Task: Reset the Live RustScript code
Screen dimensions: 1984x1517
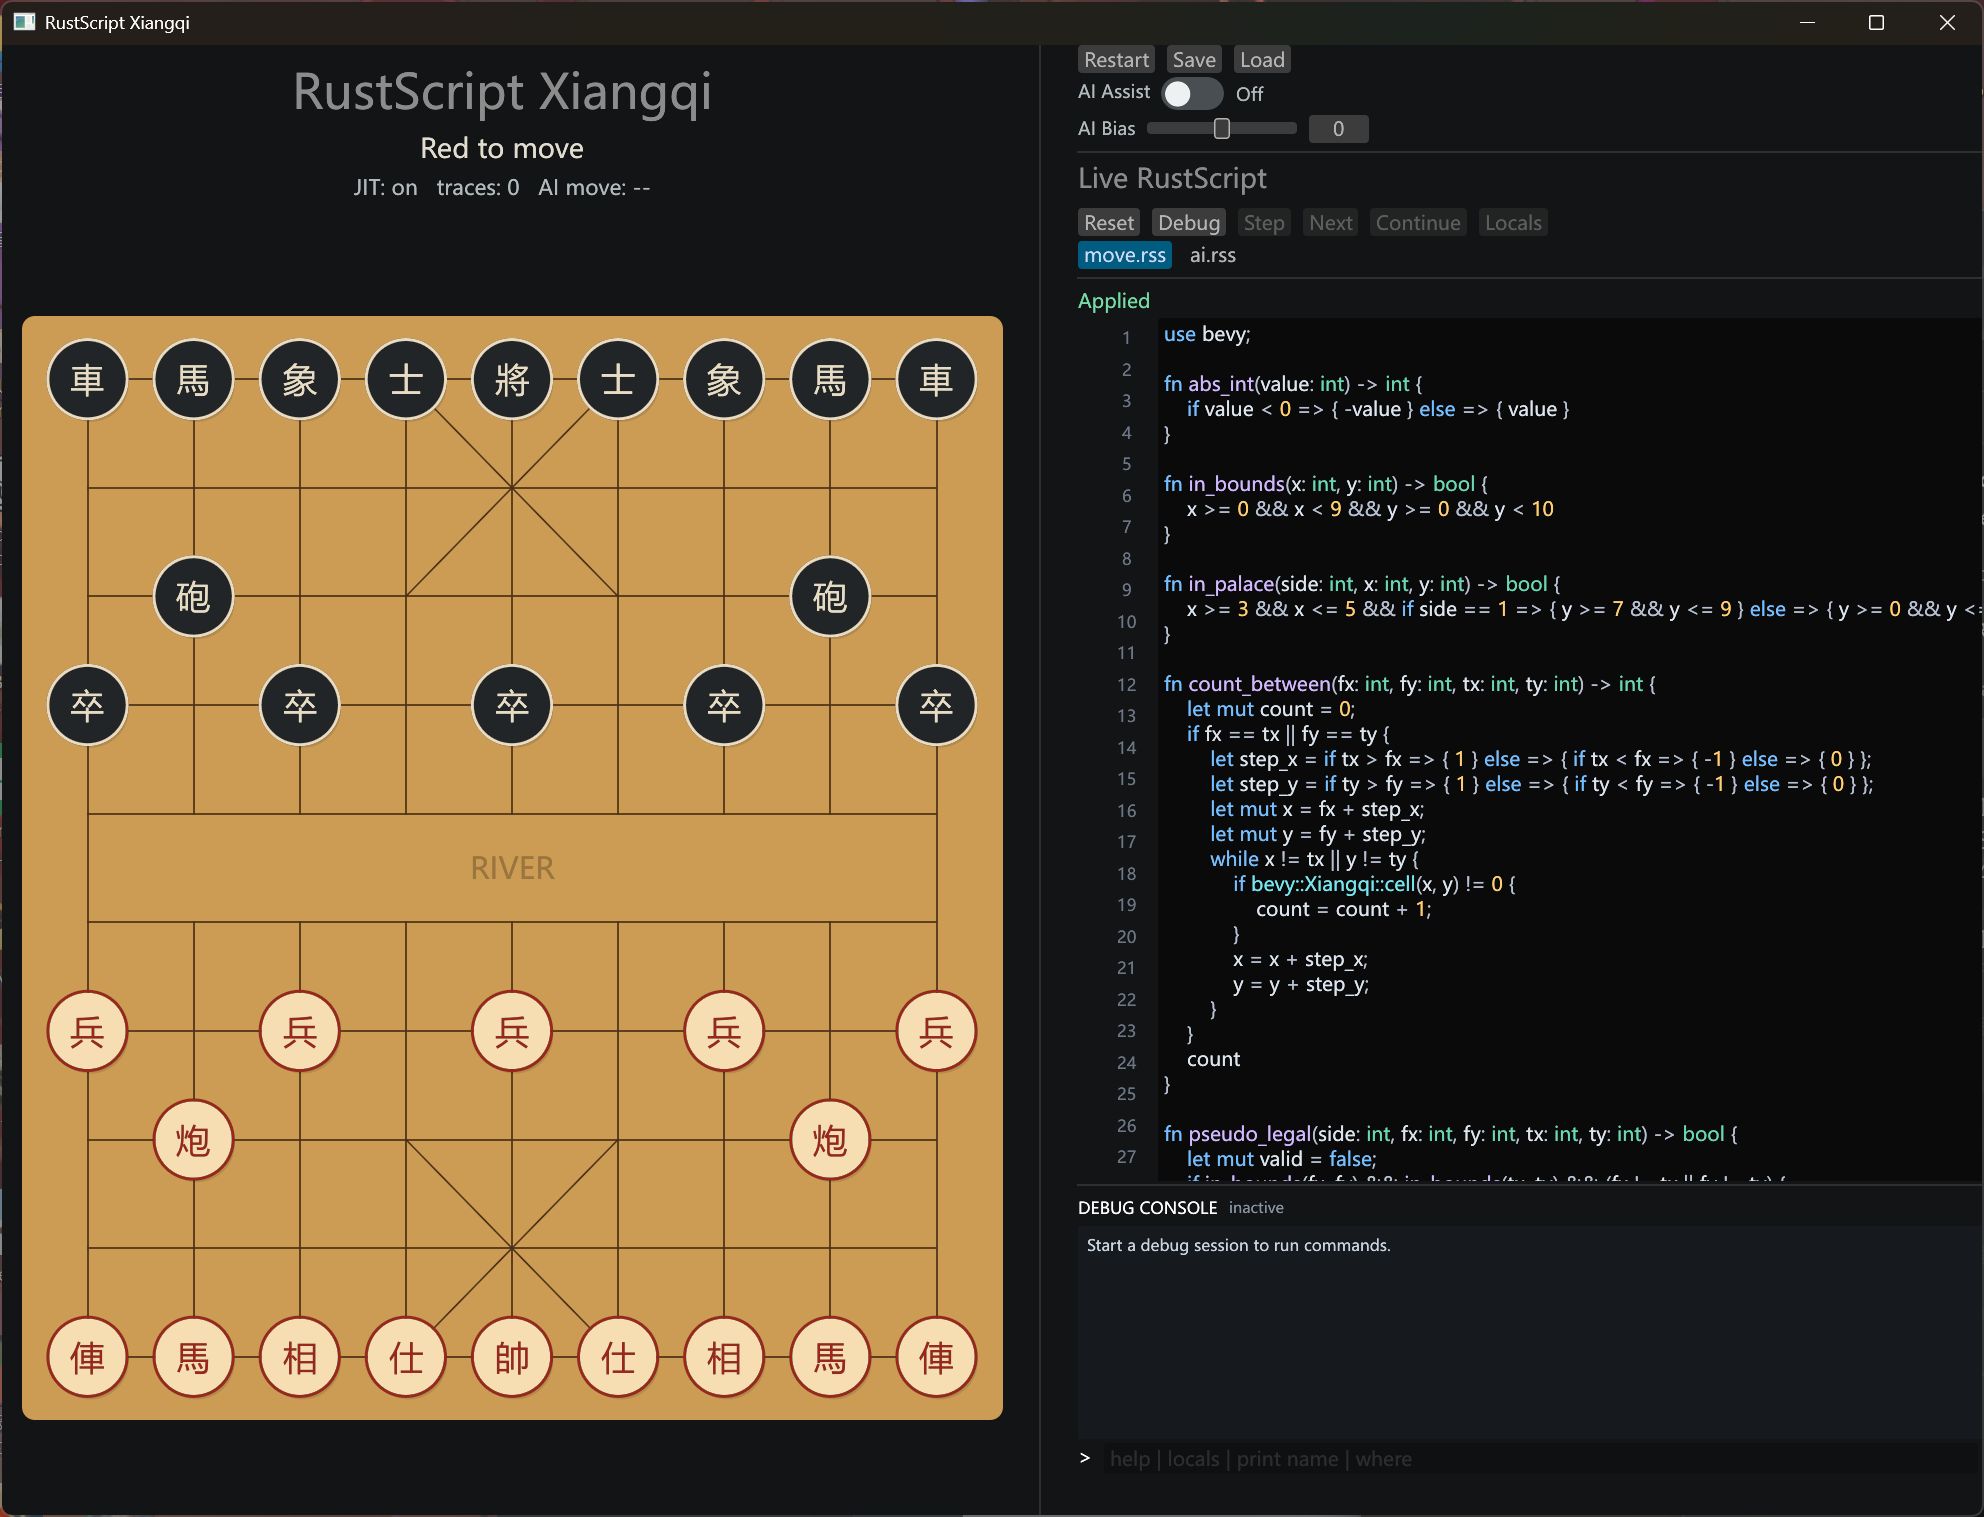Action: click(x=1109, y=223)
